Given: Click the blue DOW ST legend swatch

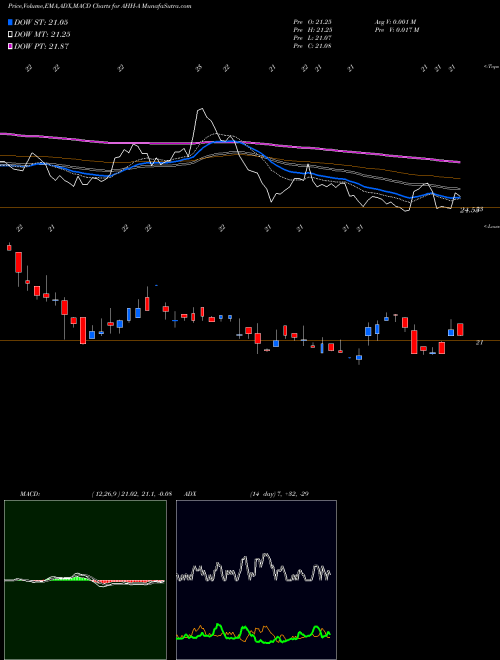Looking at the screenshot, I should click(x=10, y=22).
